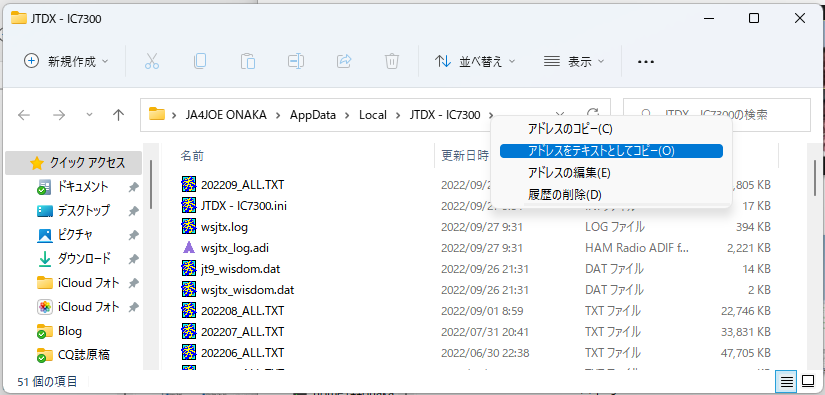Select the file 202206_ALL.TXT
The height and width of the screenshot is (395, 825).
[243, 352]
